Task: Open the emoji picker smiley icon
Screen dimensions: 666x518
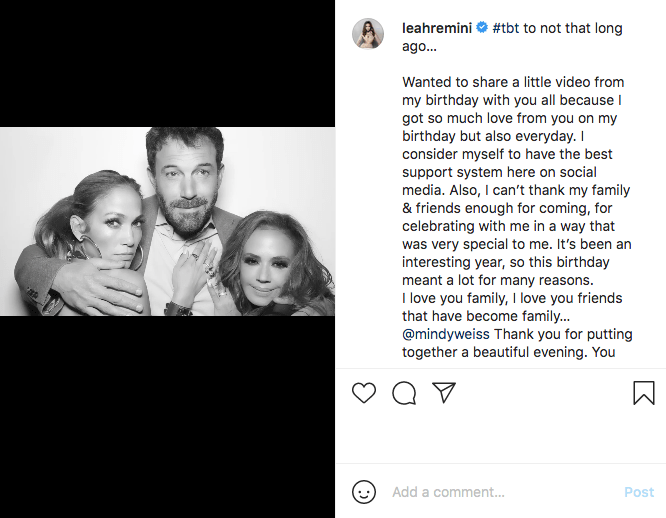Action: coord(364,492)
